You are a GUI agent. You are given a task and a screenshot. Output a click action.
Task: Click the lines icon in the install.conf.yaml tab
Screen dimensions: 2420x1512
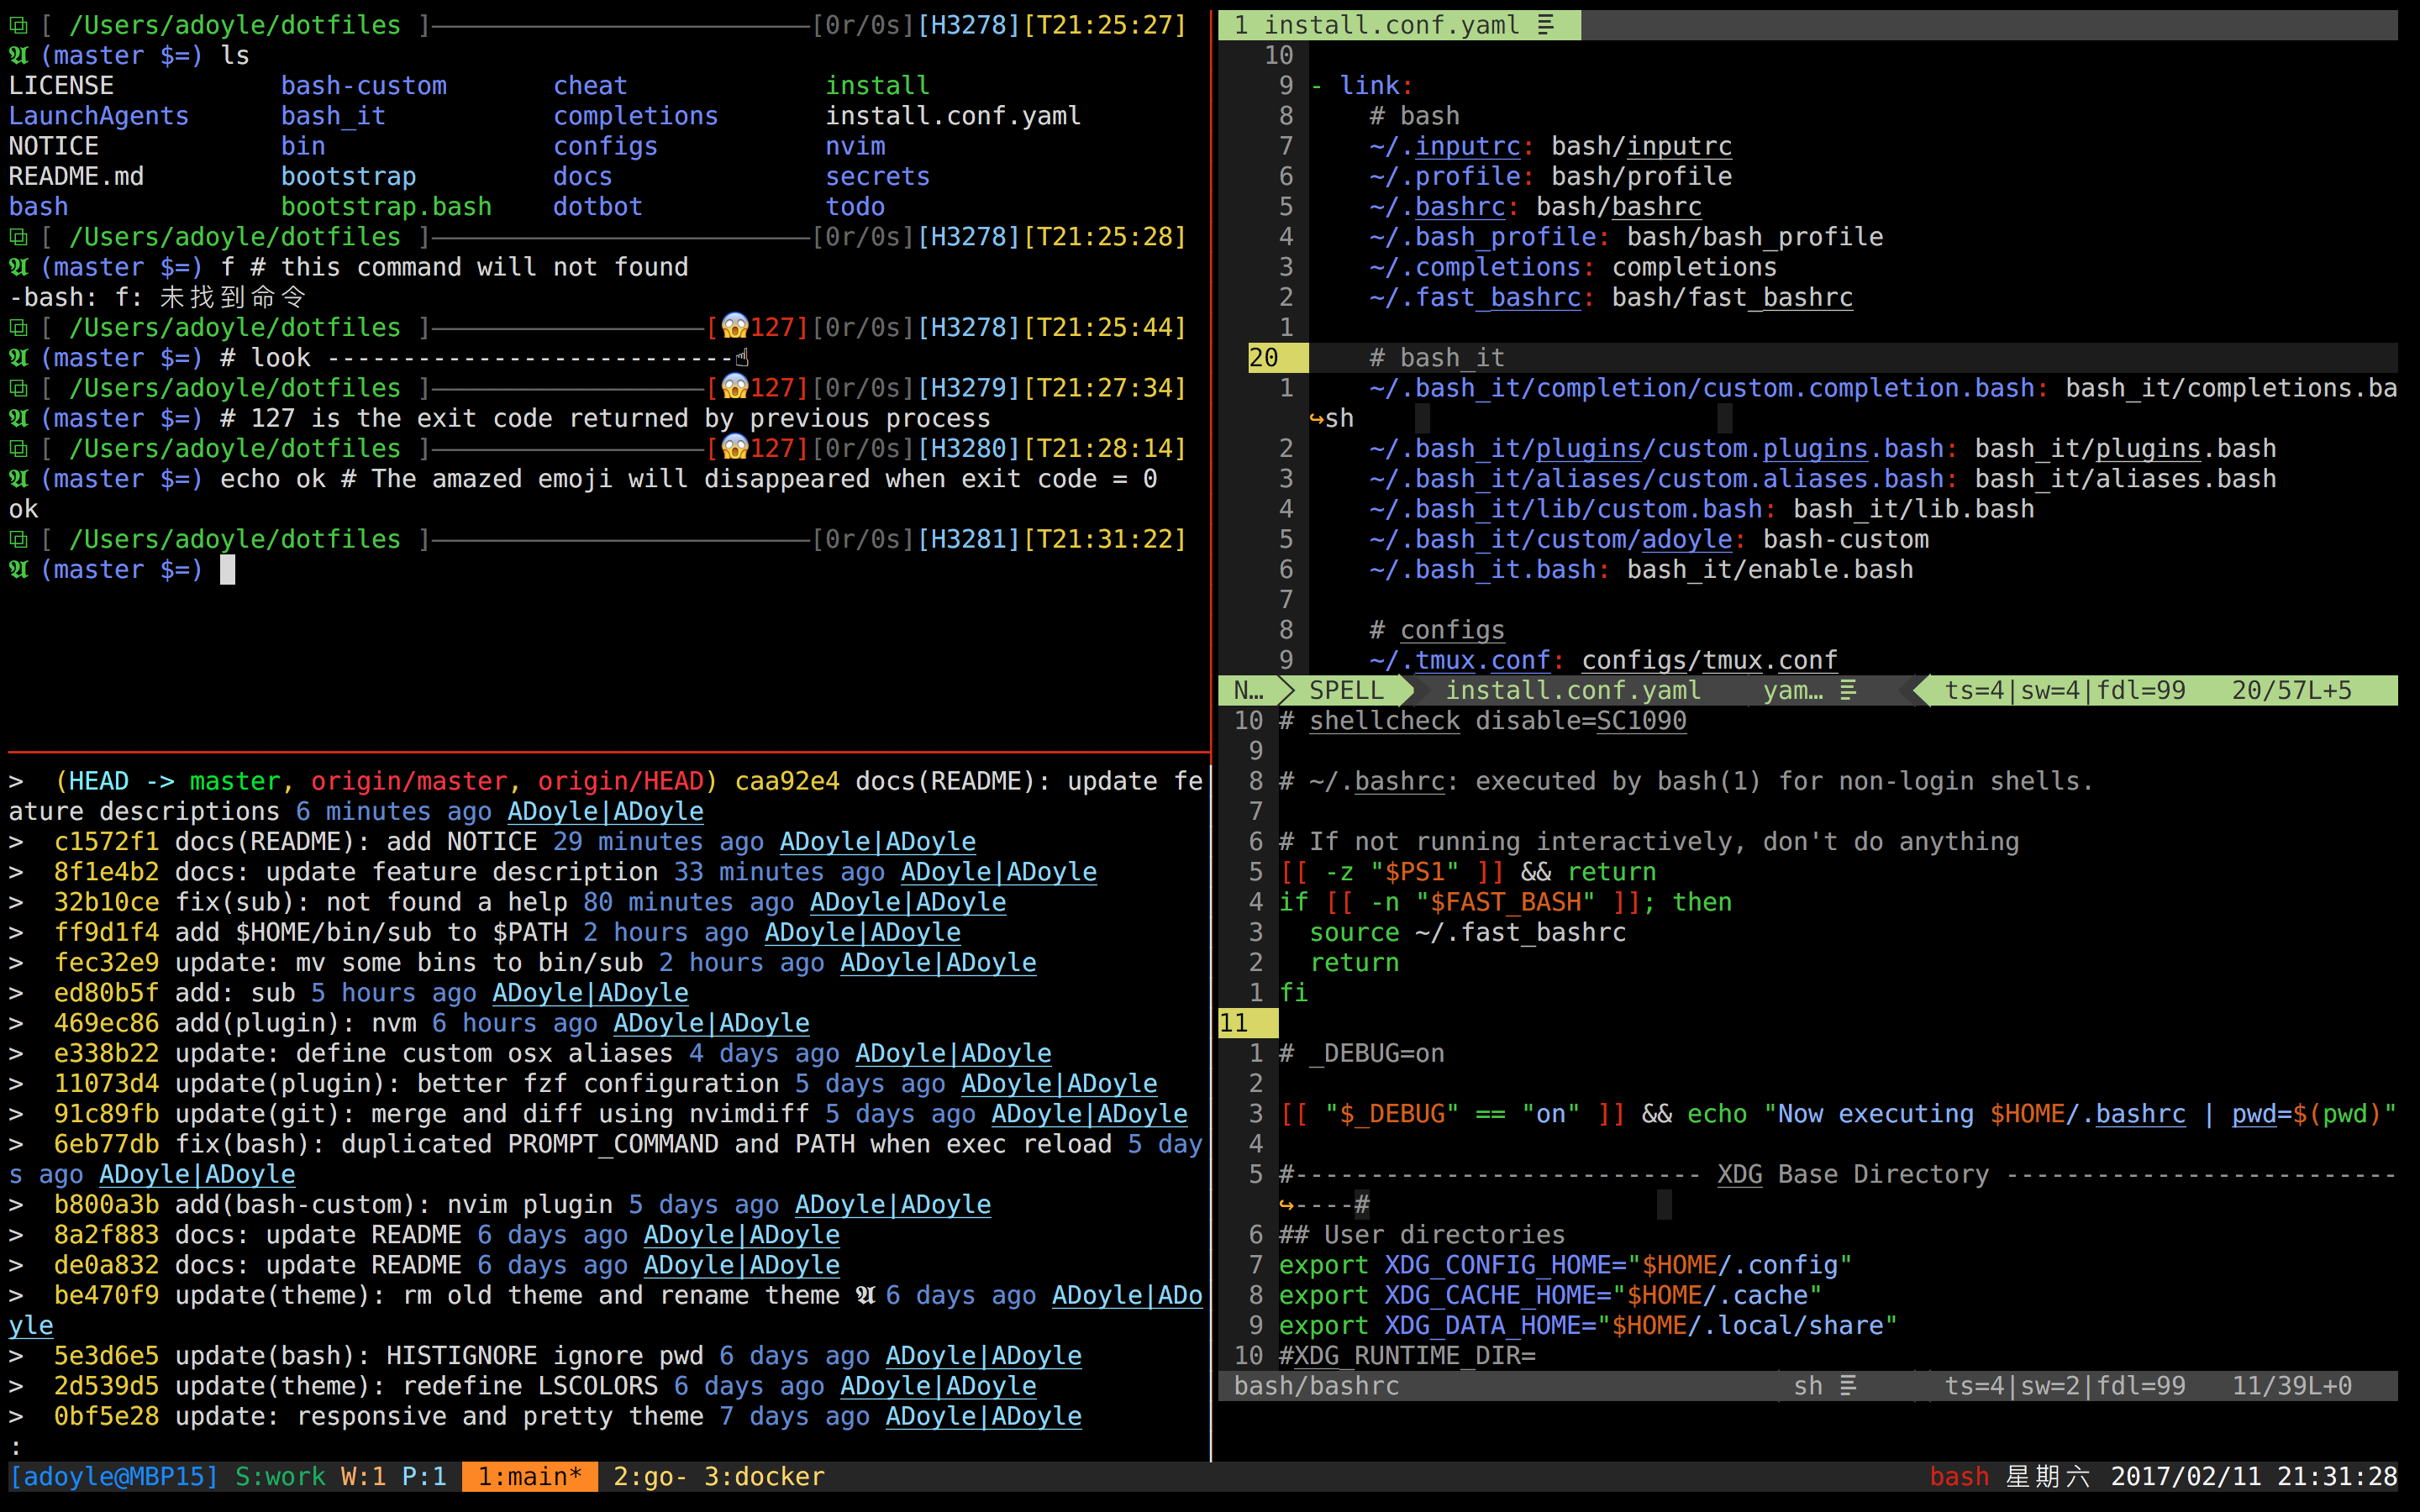point(1546,25)
